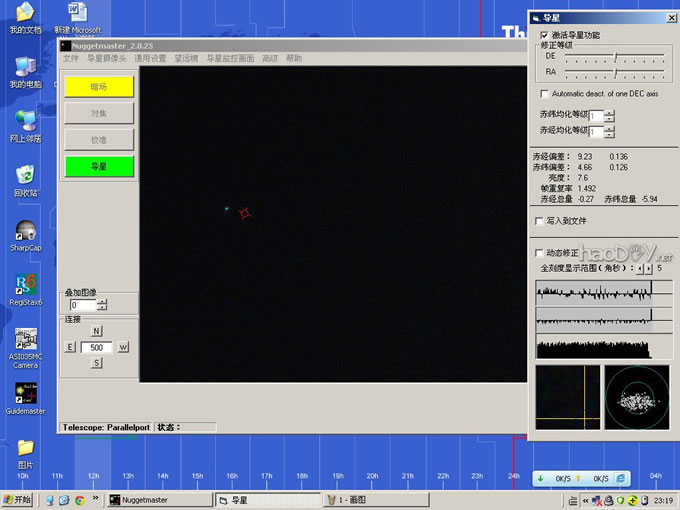Click the 500 speed input field
This screenshot has width=680, height=510.
tap(97, 348)
